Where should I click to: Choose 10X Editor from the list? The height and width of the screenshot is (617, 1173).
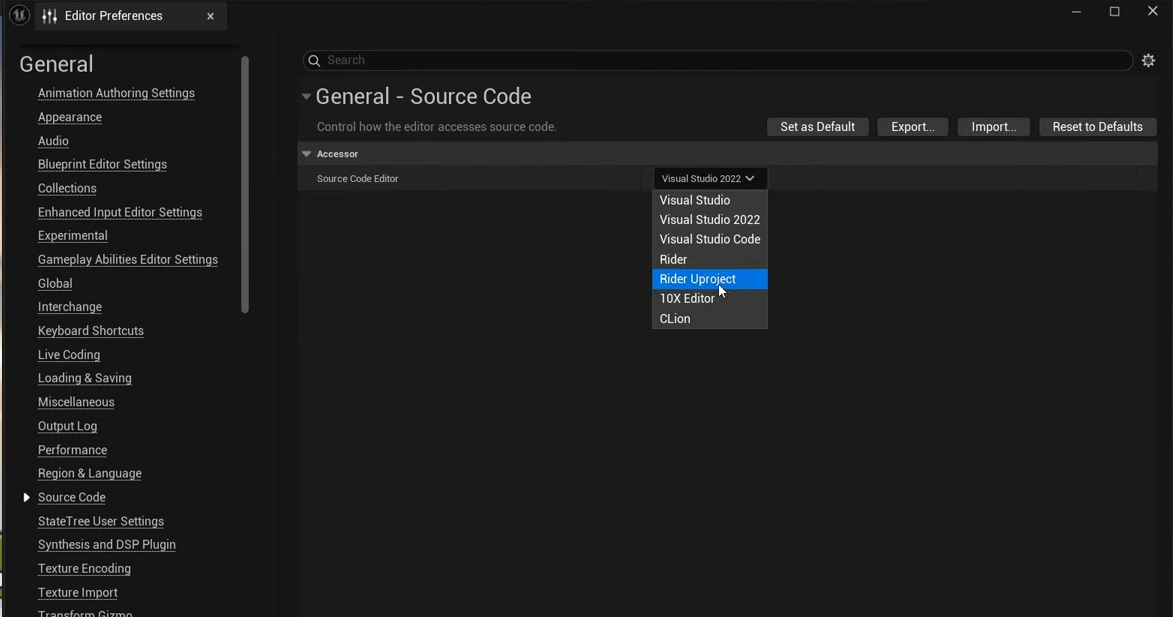click(709, 298)
